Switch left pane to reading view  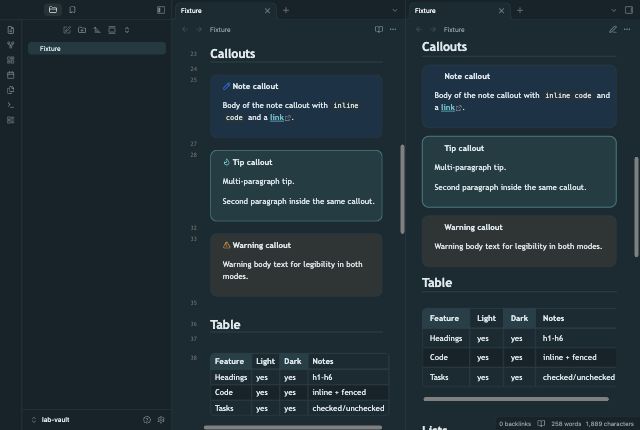379,29
